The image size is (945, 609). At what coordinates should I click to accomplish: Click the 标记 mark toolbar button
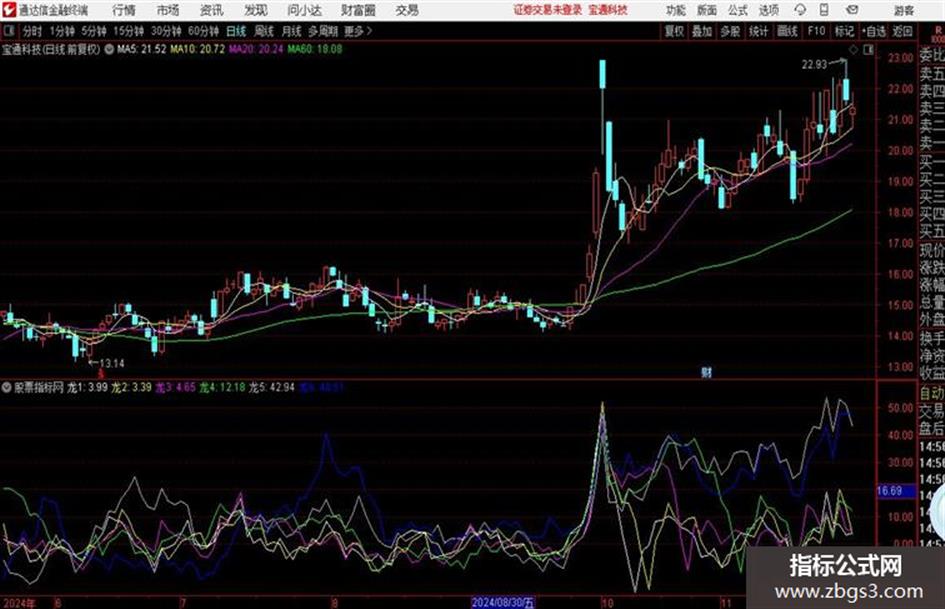(844, 31)
